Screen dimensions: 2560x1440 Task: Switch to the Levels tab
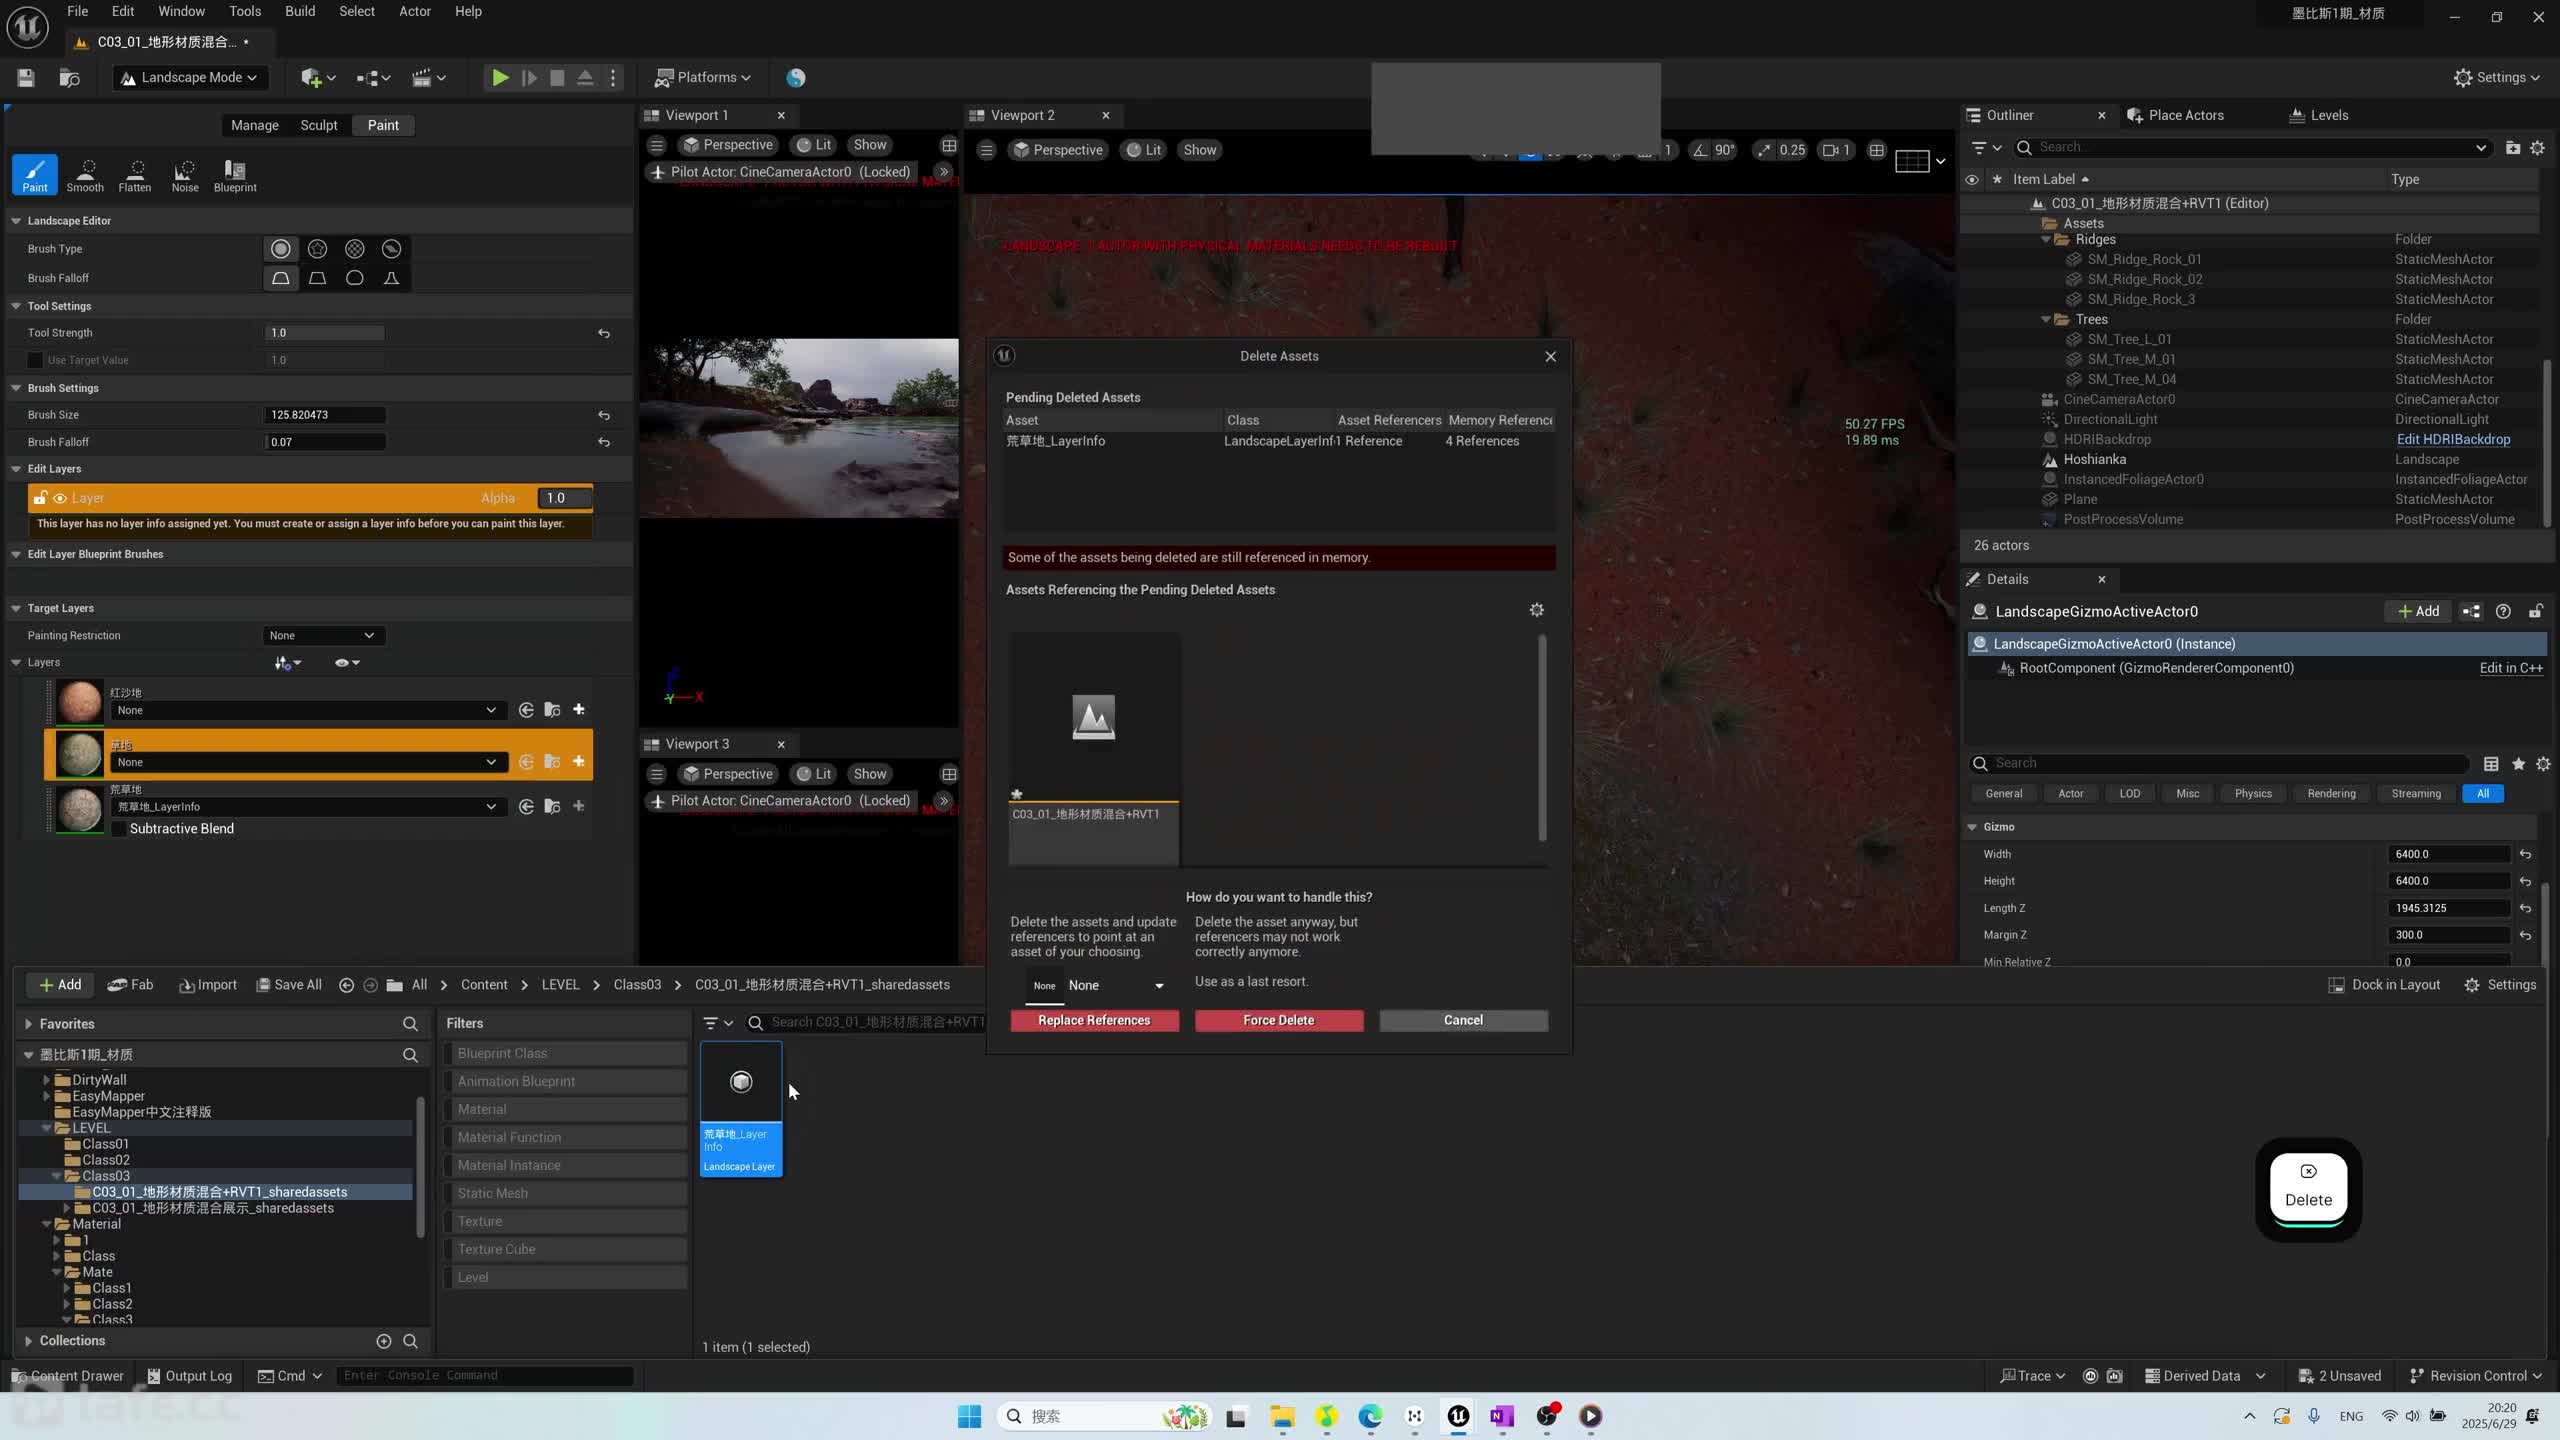click(2320, 116)
